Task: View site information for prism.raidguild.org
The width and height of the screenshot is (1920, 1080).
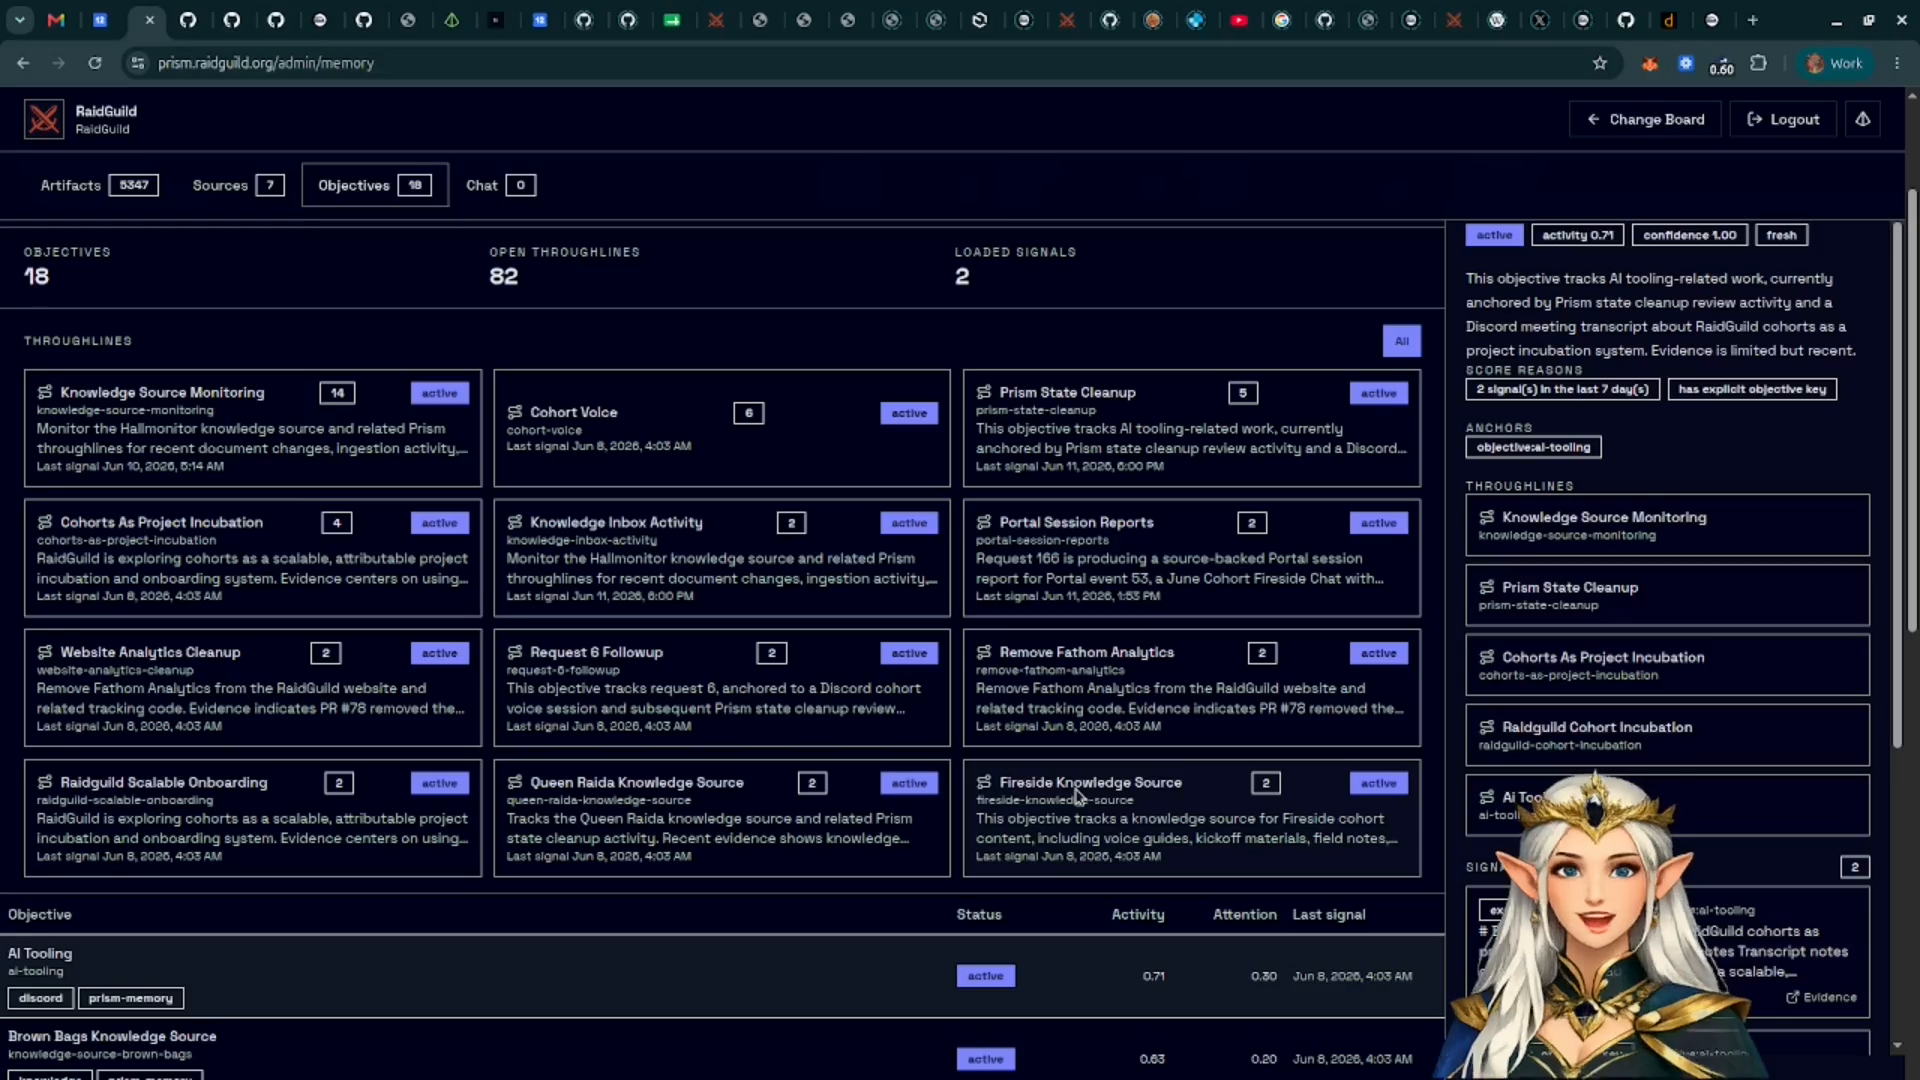Action: (x=138, y=63)
